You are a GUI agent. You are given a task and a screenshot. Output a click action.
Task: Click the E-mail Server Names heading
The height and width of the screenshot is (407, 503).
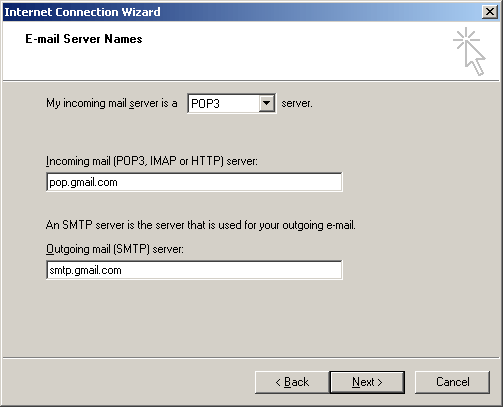(x=84, y=39)
